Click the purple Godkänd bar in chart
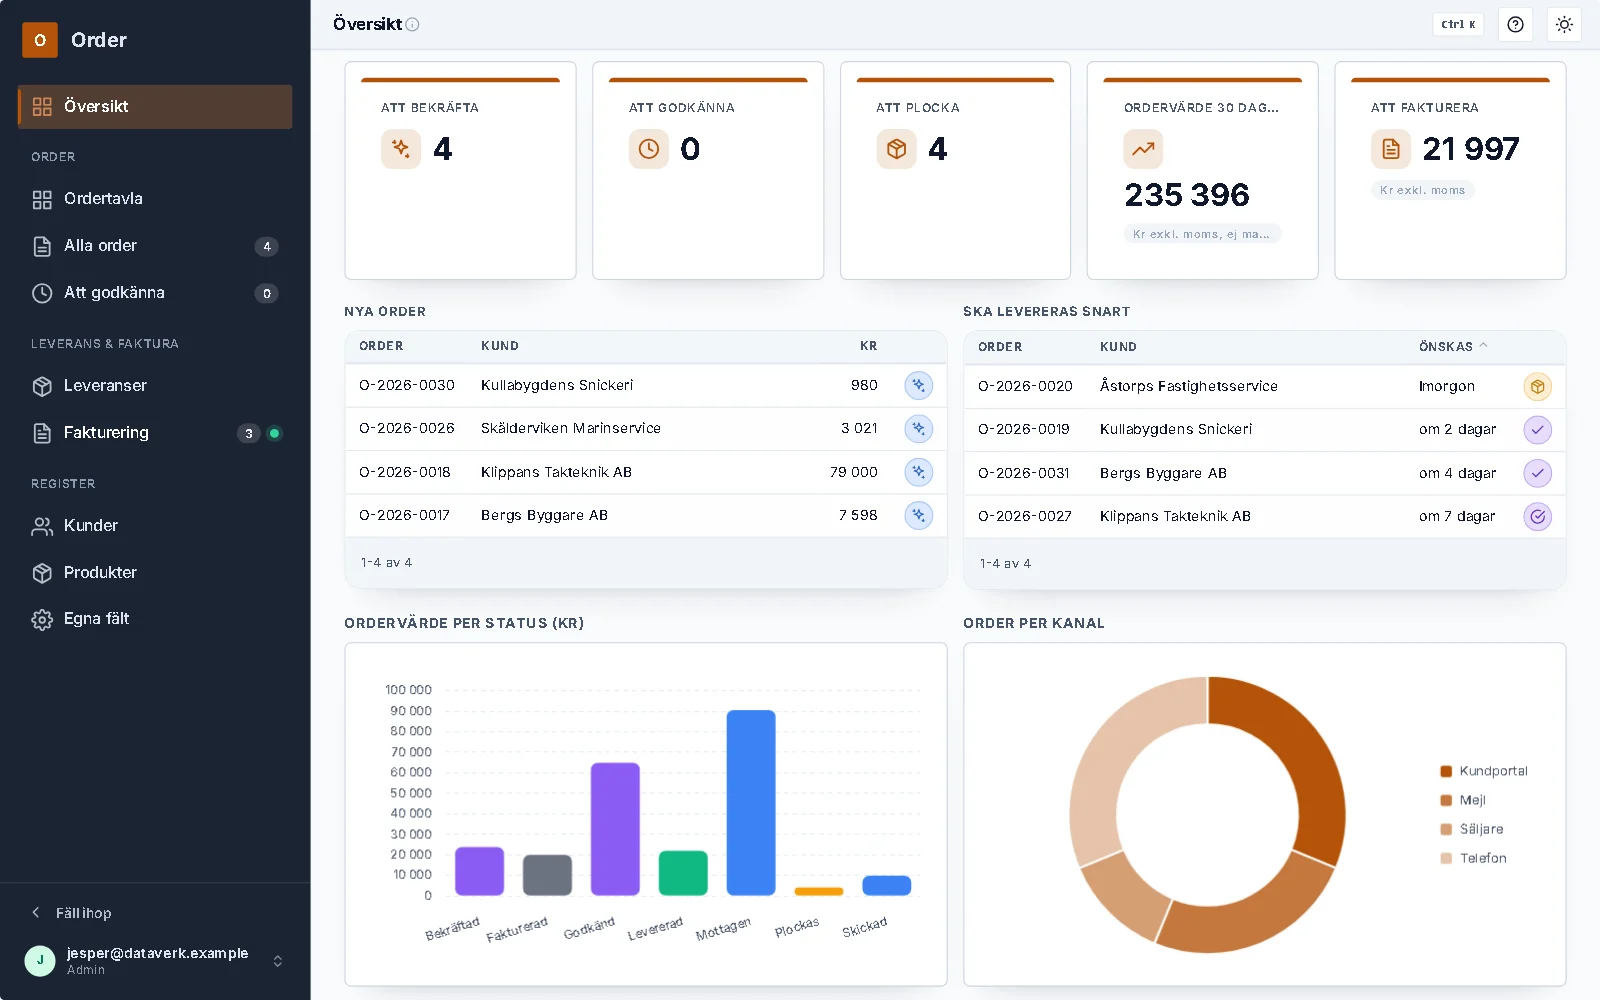Viewport: 1600px width, 1000px height. tap(615, 829)
